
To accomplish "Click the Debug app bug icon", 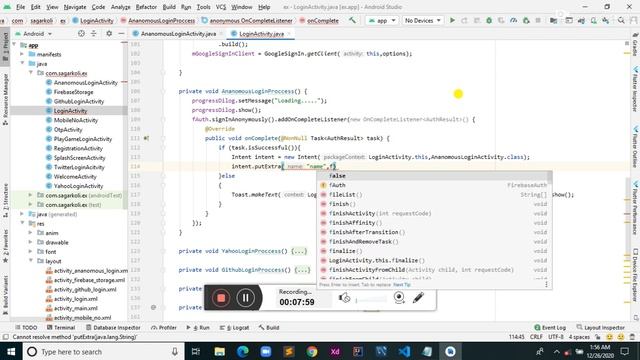I will (489, 20).
